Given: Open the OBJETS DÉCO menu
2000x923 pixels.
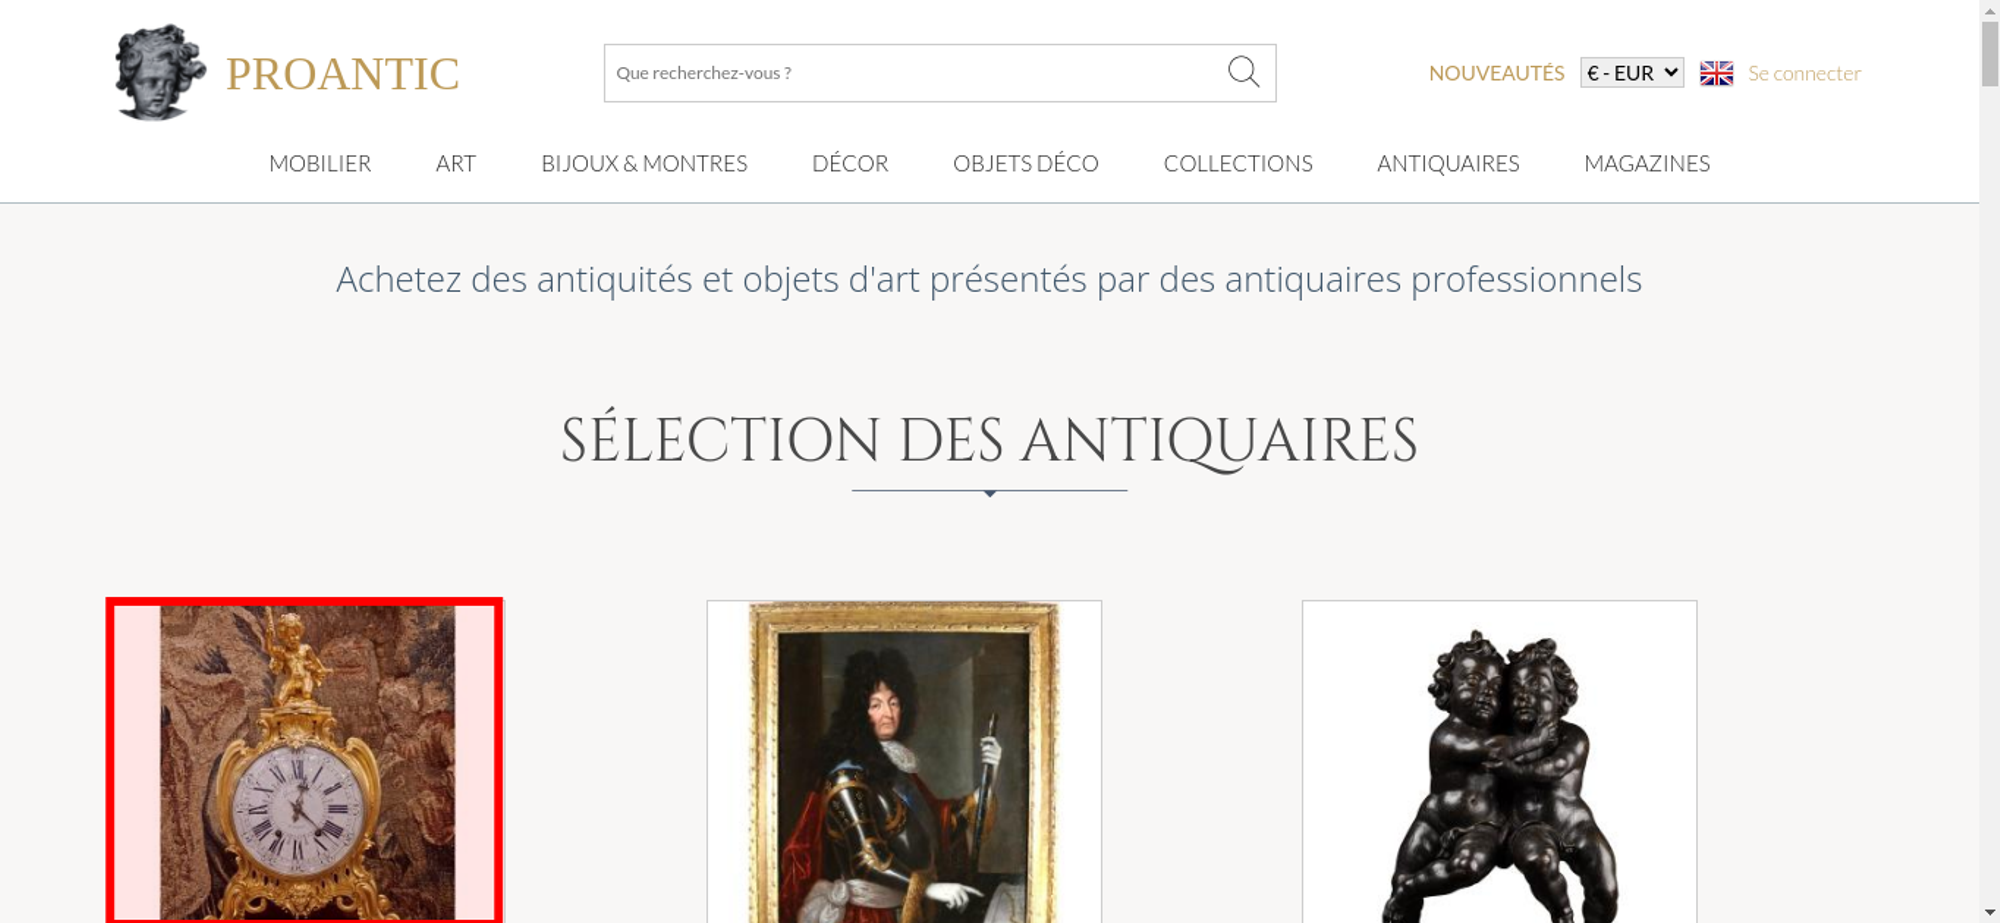Looking at the screenshot, I should point(1025,163).
